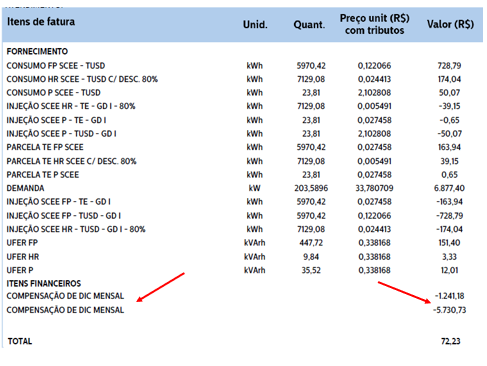Select the 'DEMANDA' row label
The image size is (487, 366).
25,188
